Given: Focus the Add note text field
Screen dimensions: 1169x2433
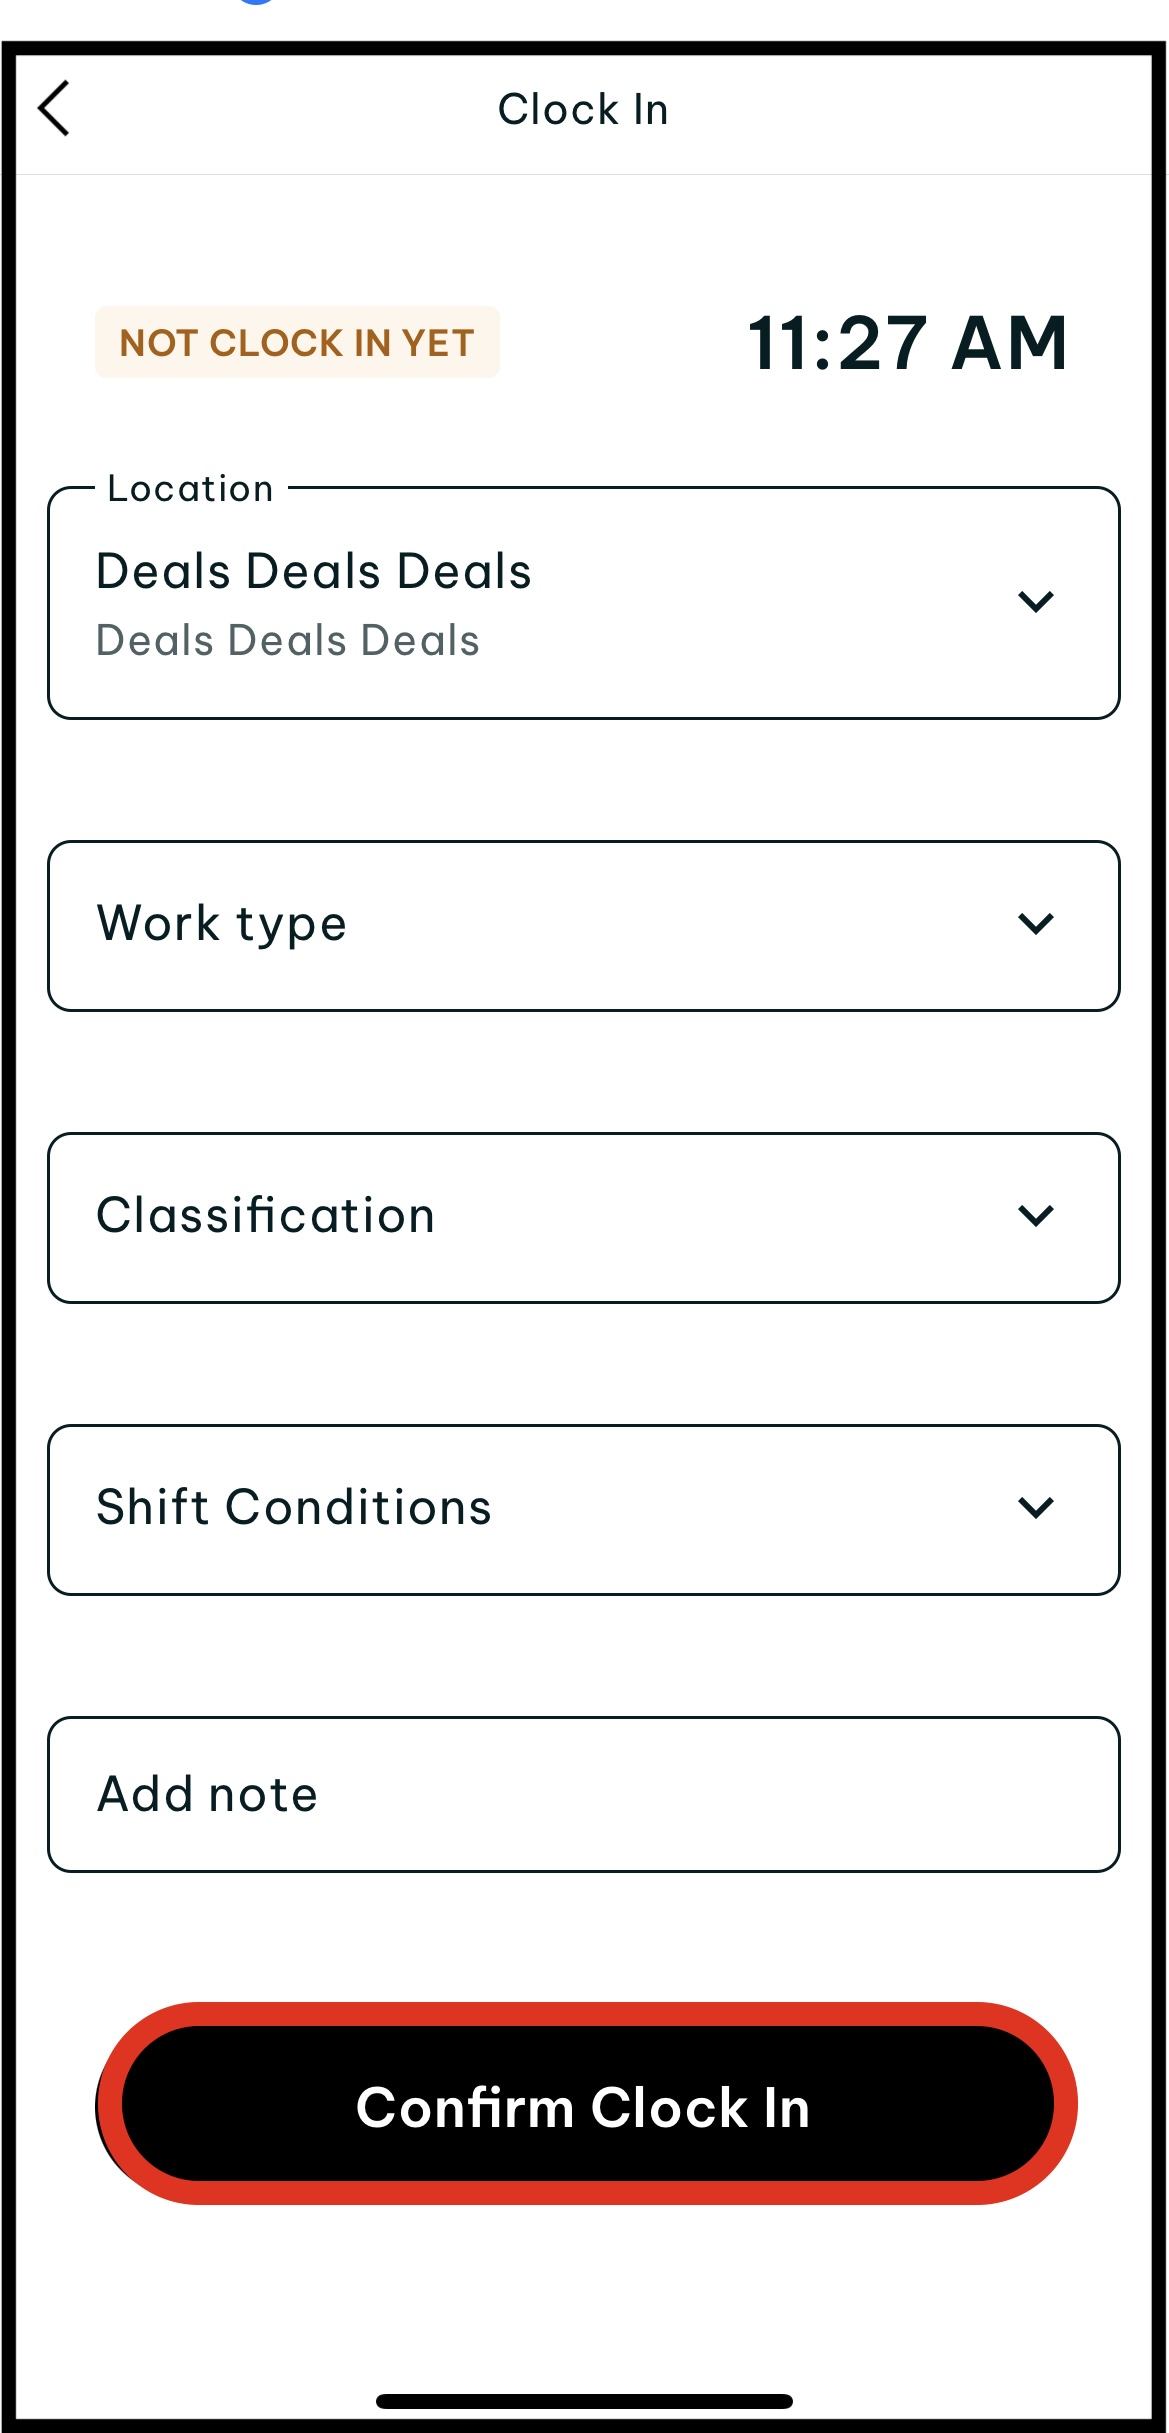Looking at the screenshot, I should tap(583, 1794).
